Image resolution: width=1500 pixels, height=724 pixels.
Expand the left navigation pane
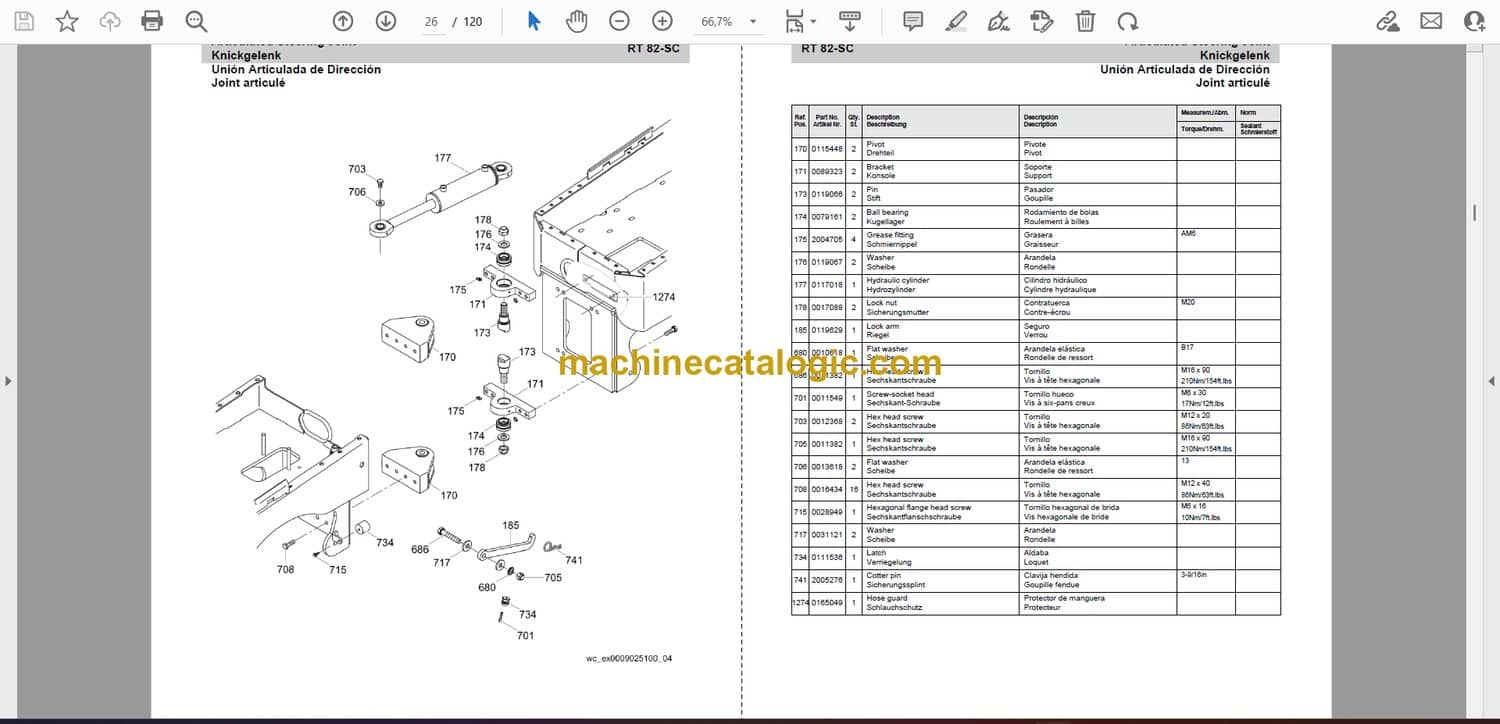pyautogui.click(x=8, y=381)
